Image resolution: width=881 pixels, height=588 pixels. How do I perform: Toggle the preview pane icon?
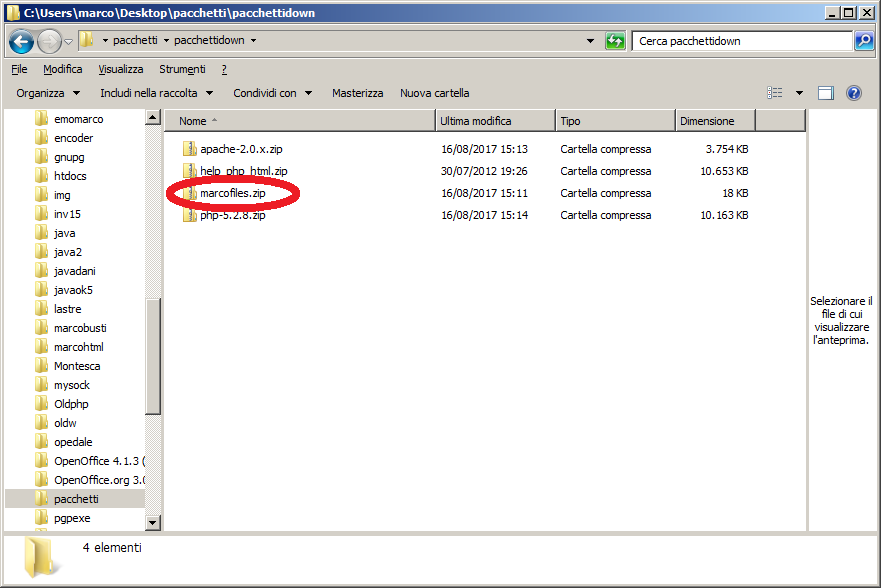(826, 93)
